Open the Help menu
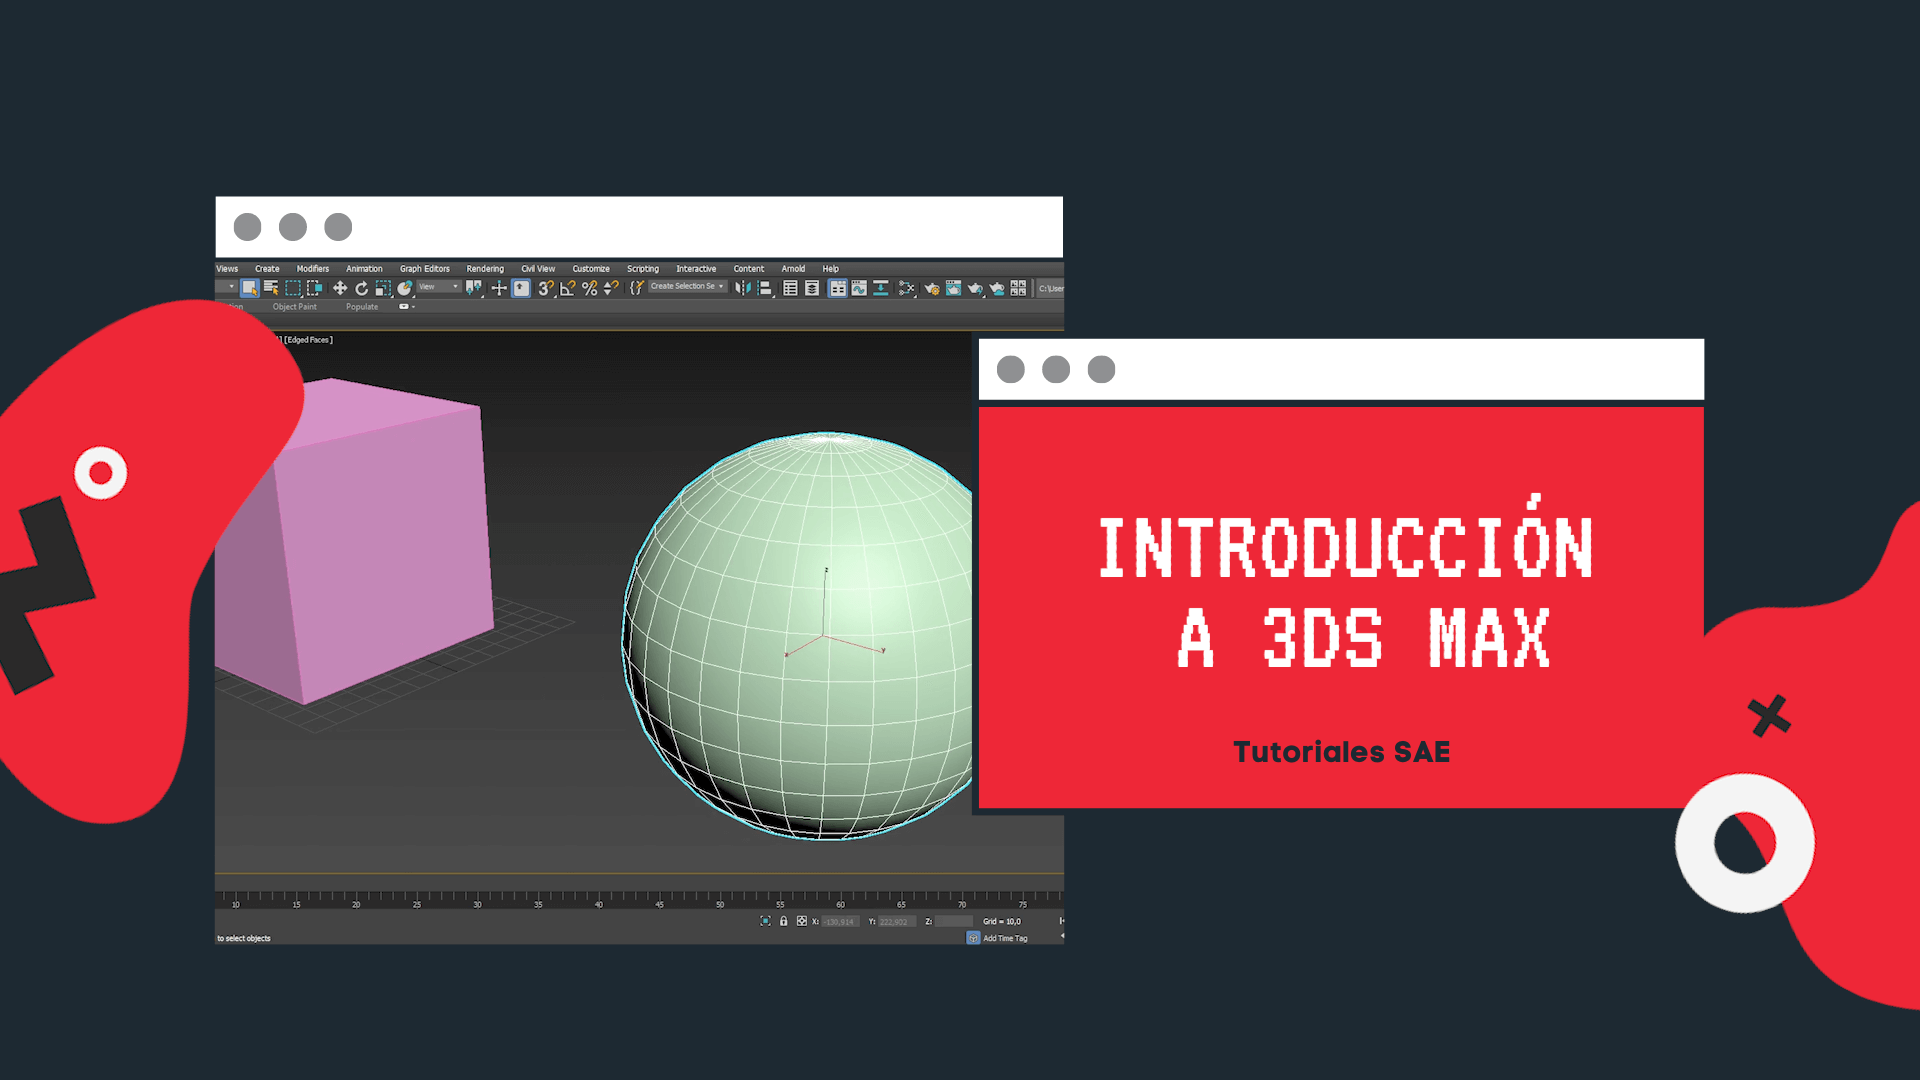 tap(831, 269)
